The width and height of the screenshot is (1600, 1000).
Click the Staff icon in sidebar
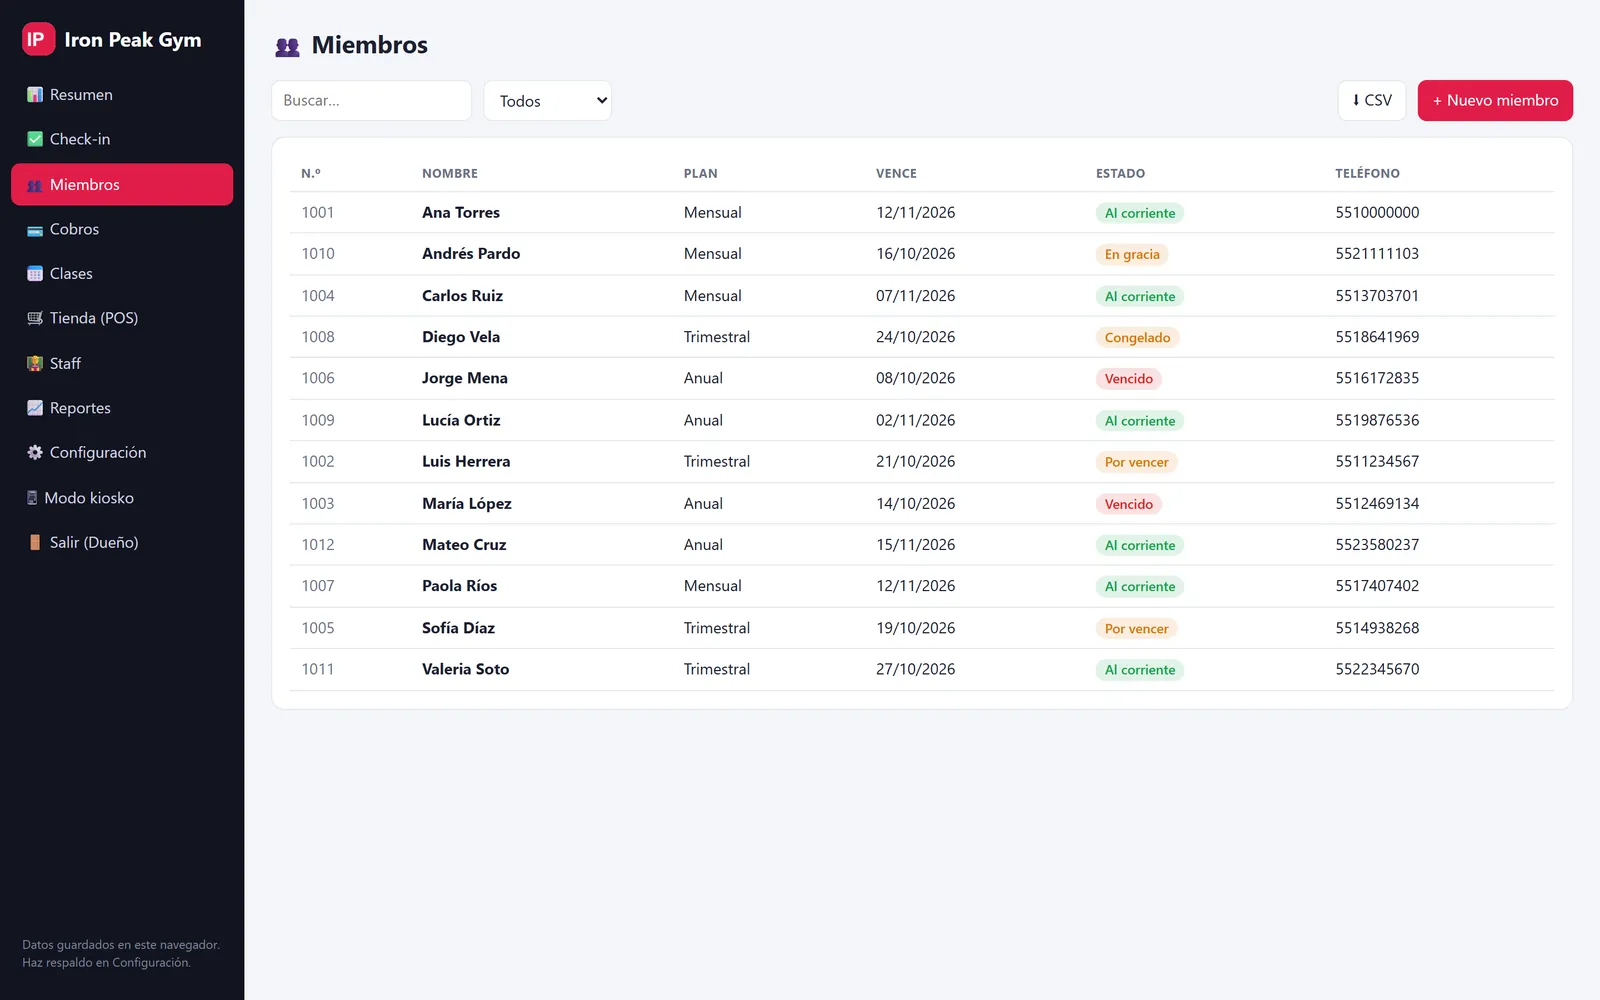click(35, 363)
